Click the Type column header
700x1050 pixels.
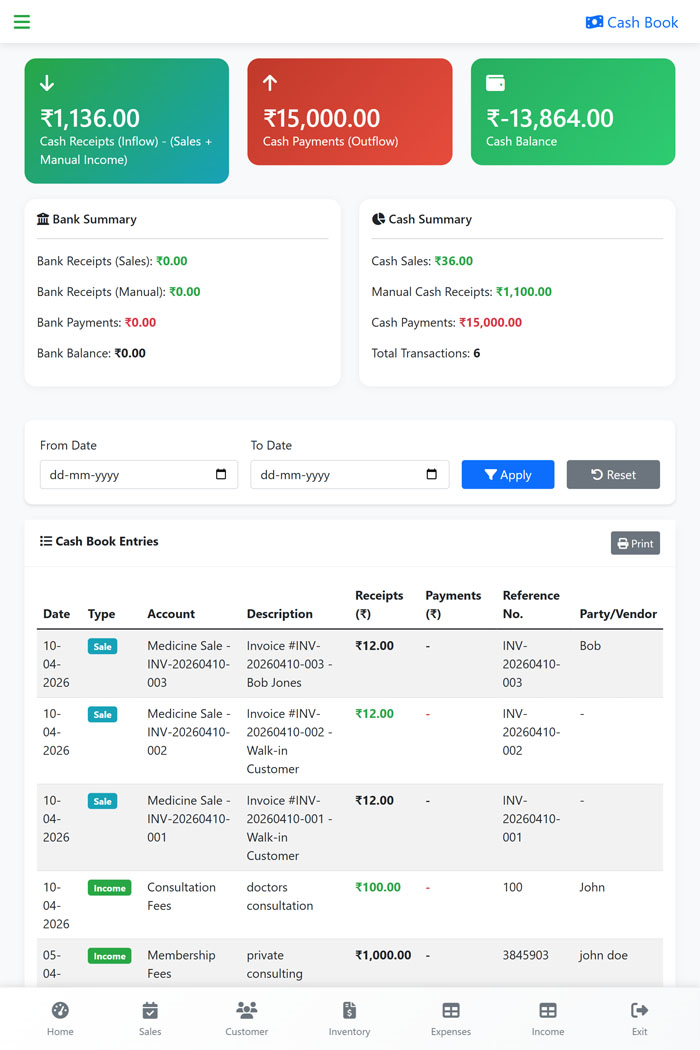coord(101,614)
